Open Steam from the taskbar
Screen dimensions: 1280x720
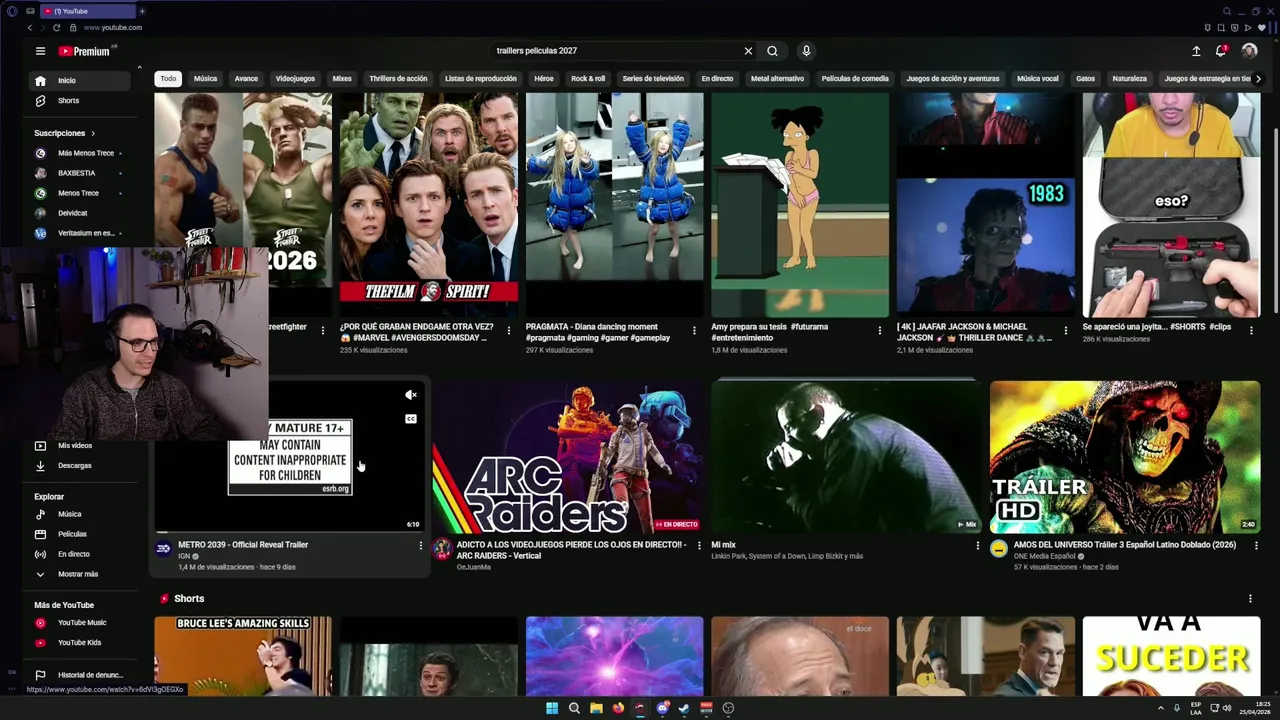click(684, 708)
